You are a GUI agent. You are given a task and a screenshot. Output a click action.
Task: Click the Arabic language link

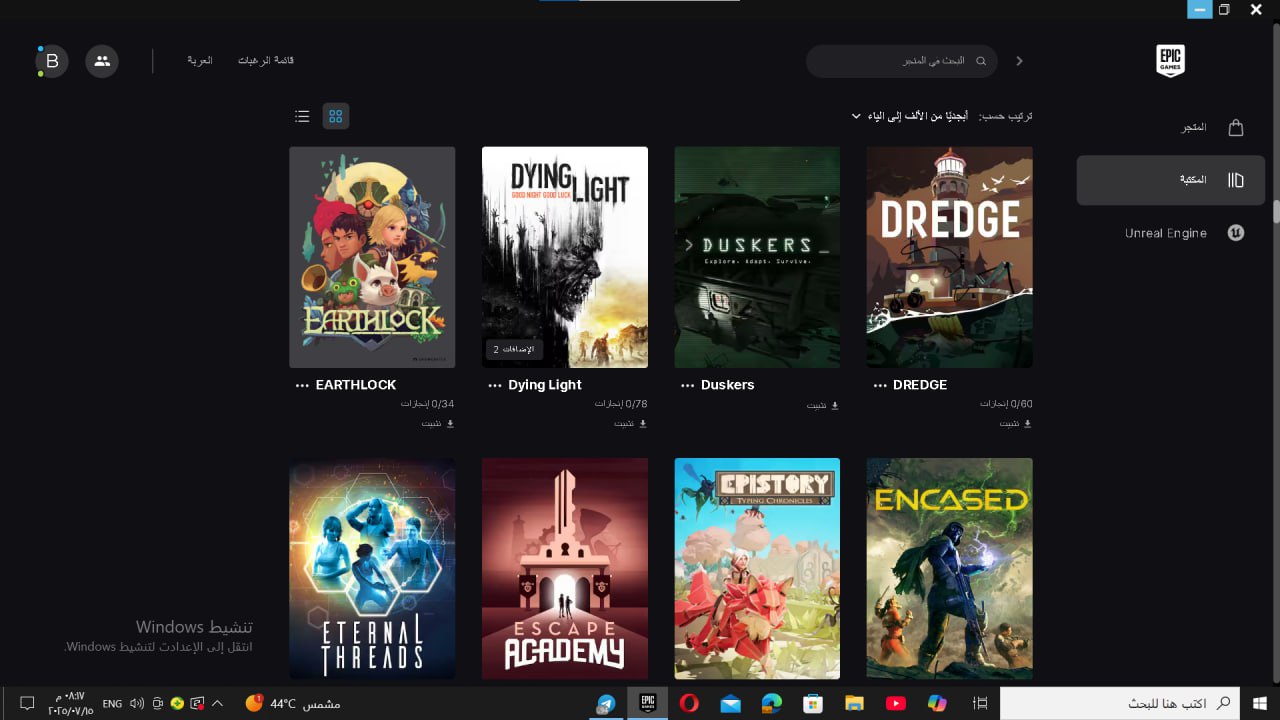click(200, 61)
